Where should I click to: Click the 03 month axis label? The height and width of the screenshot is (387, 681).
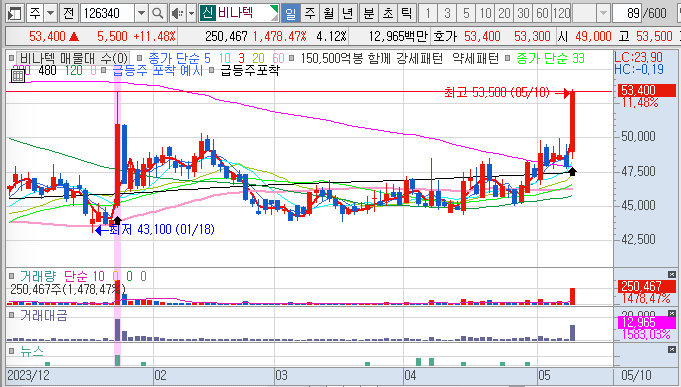[281, 375]
